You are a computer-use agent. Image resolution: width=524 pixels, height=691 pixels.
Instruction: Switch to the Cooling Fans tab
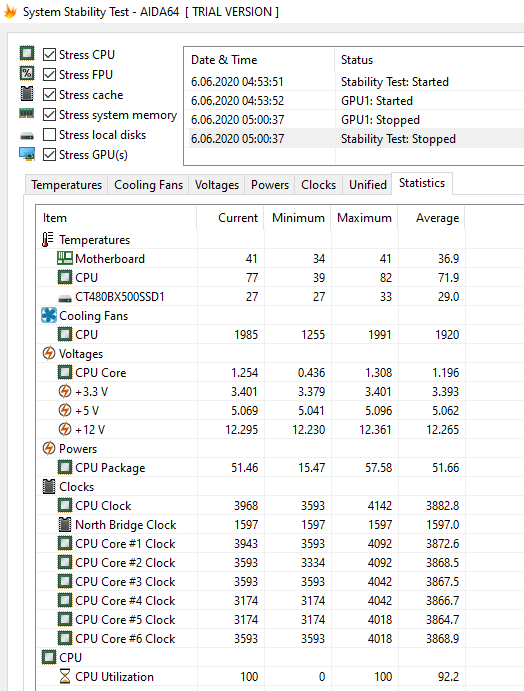click(x=149, y=185)
